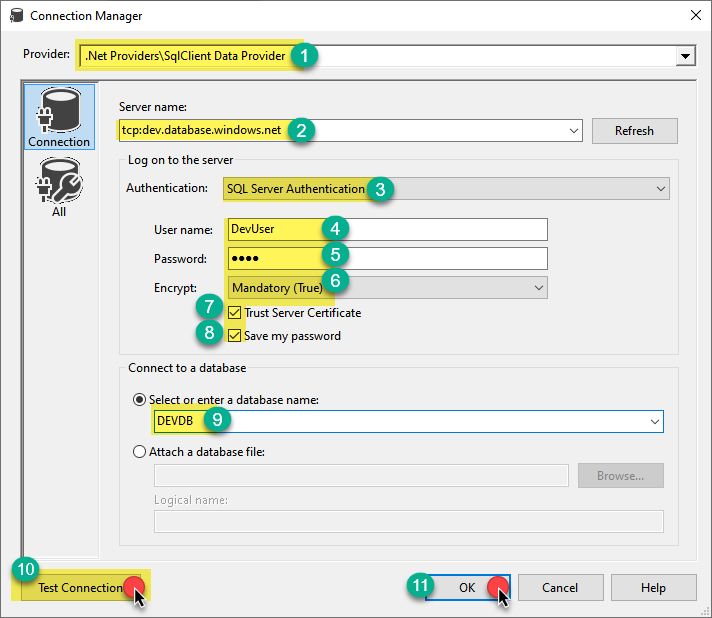Open the Provider dropdown arrow

point(685,56)
